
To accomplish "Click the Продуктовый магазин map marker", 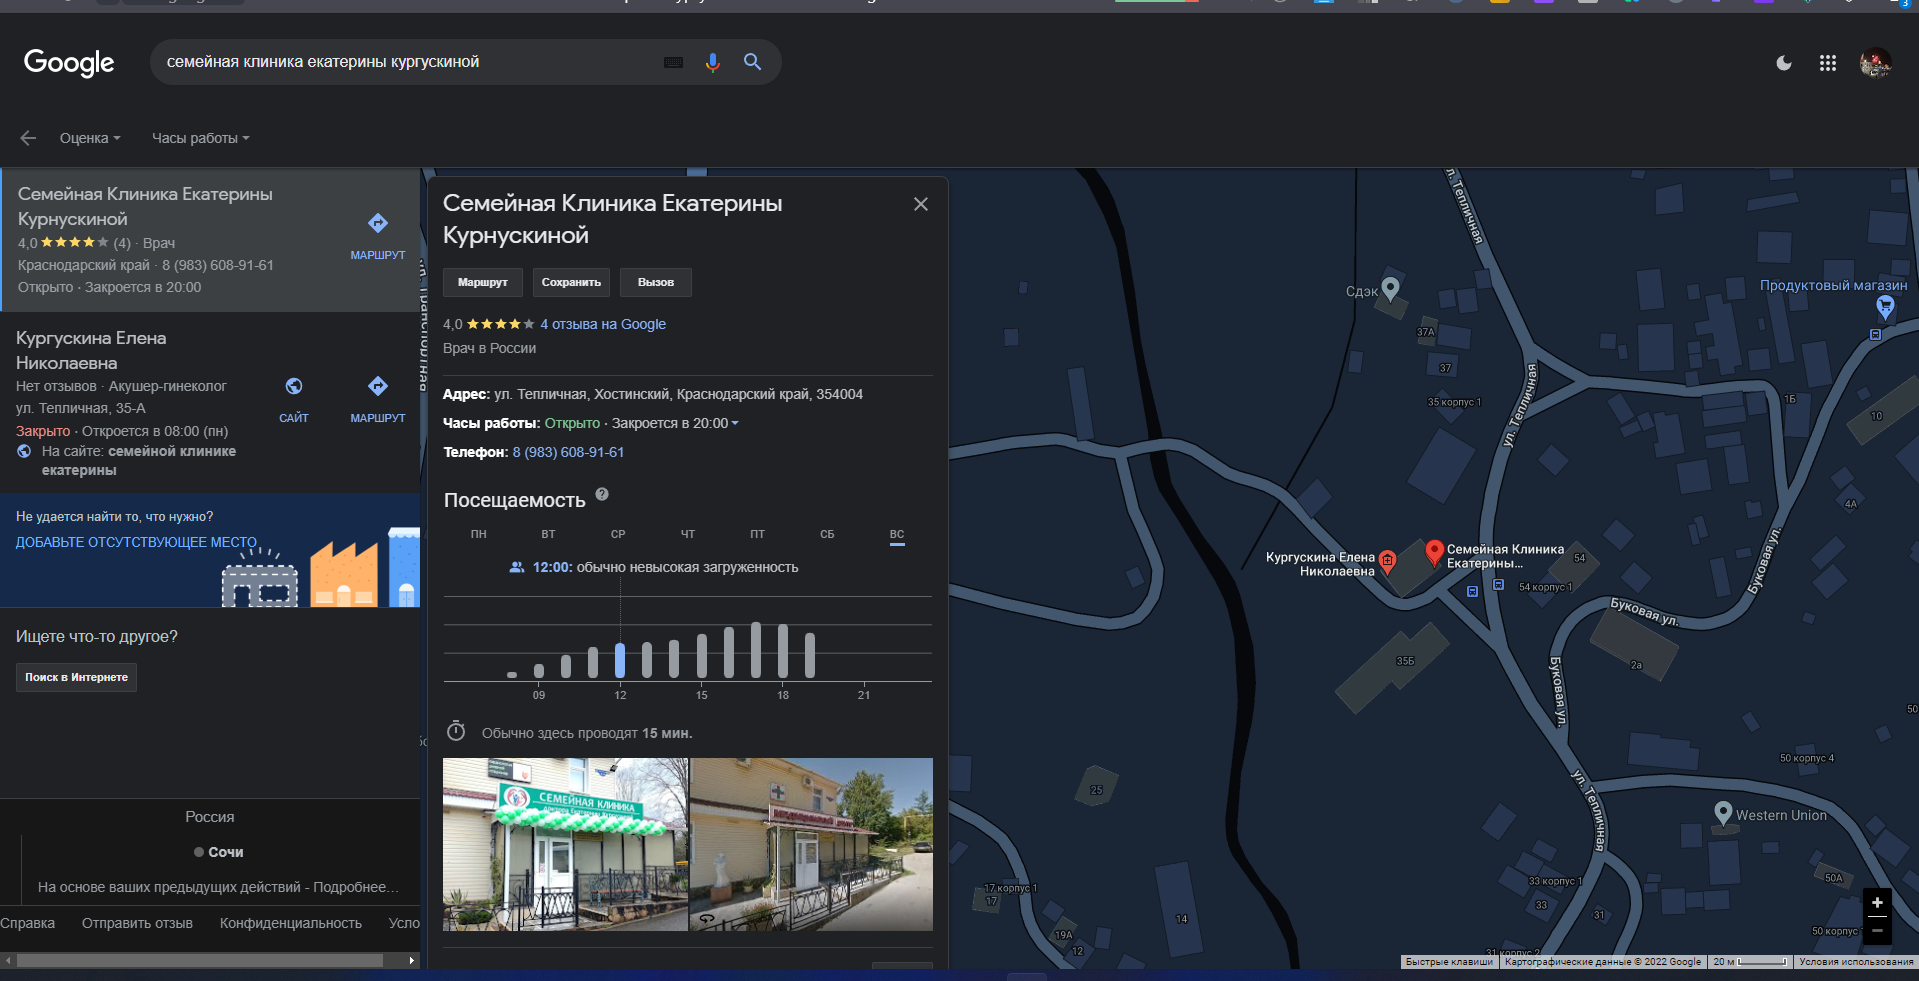I will point(1885,306).
